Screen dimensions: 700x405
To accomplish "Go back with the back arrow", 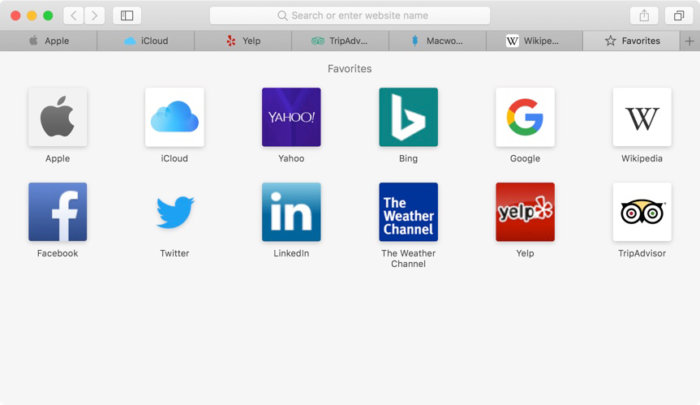I will coord(74,16).
